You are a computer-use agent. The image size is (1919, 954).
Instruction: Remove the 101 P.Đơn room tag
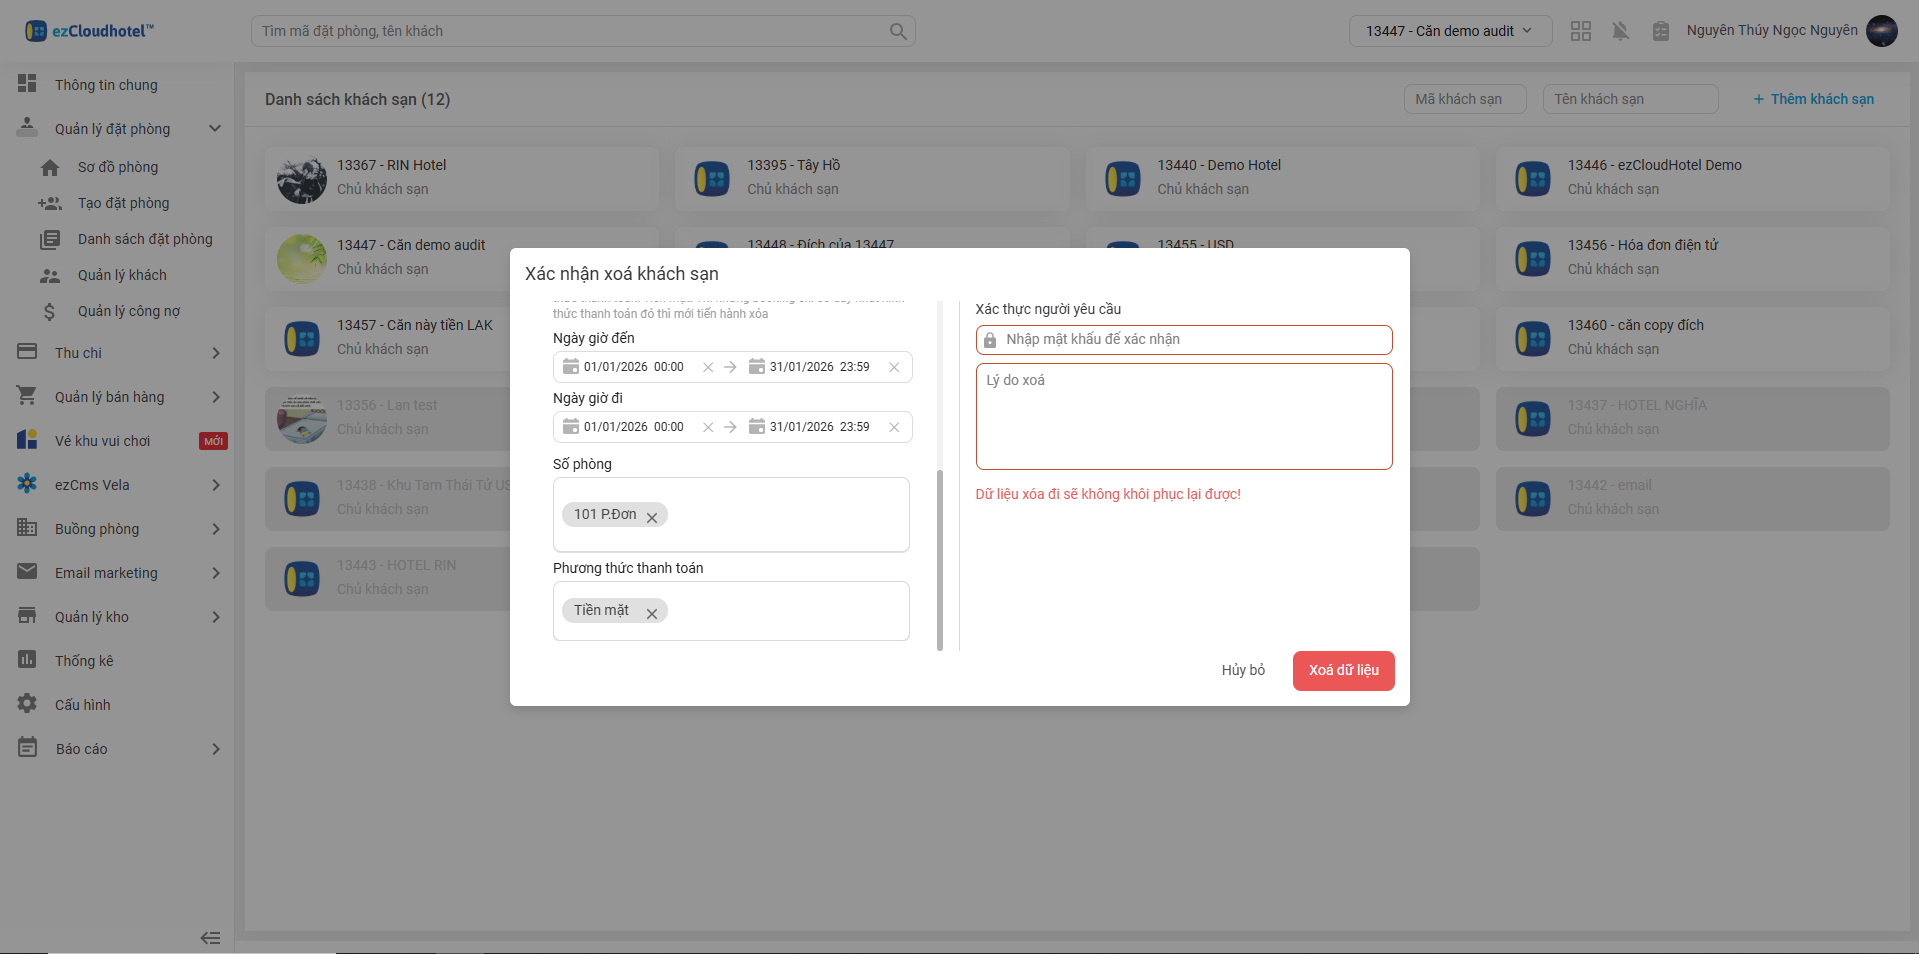(x=652, y=517)
